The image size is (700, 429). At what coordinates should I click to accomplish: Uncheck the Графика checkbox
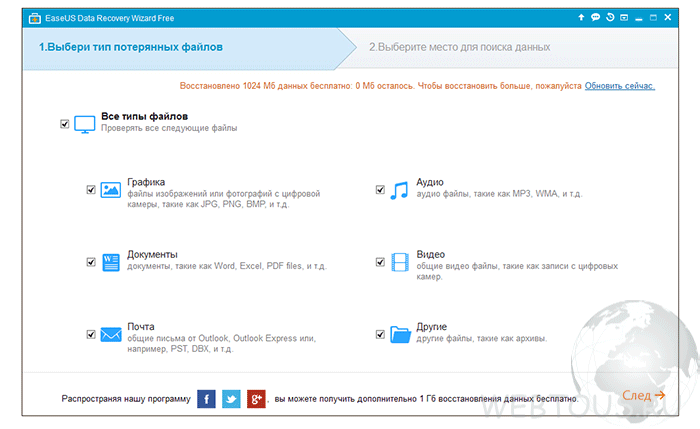click(91, 190)
